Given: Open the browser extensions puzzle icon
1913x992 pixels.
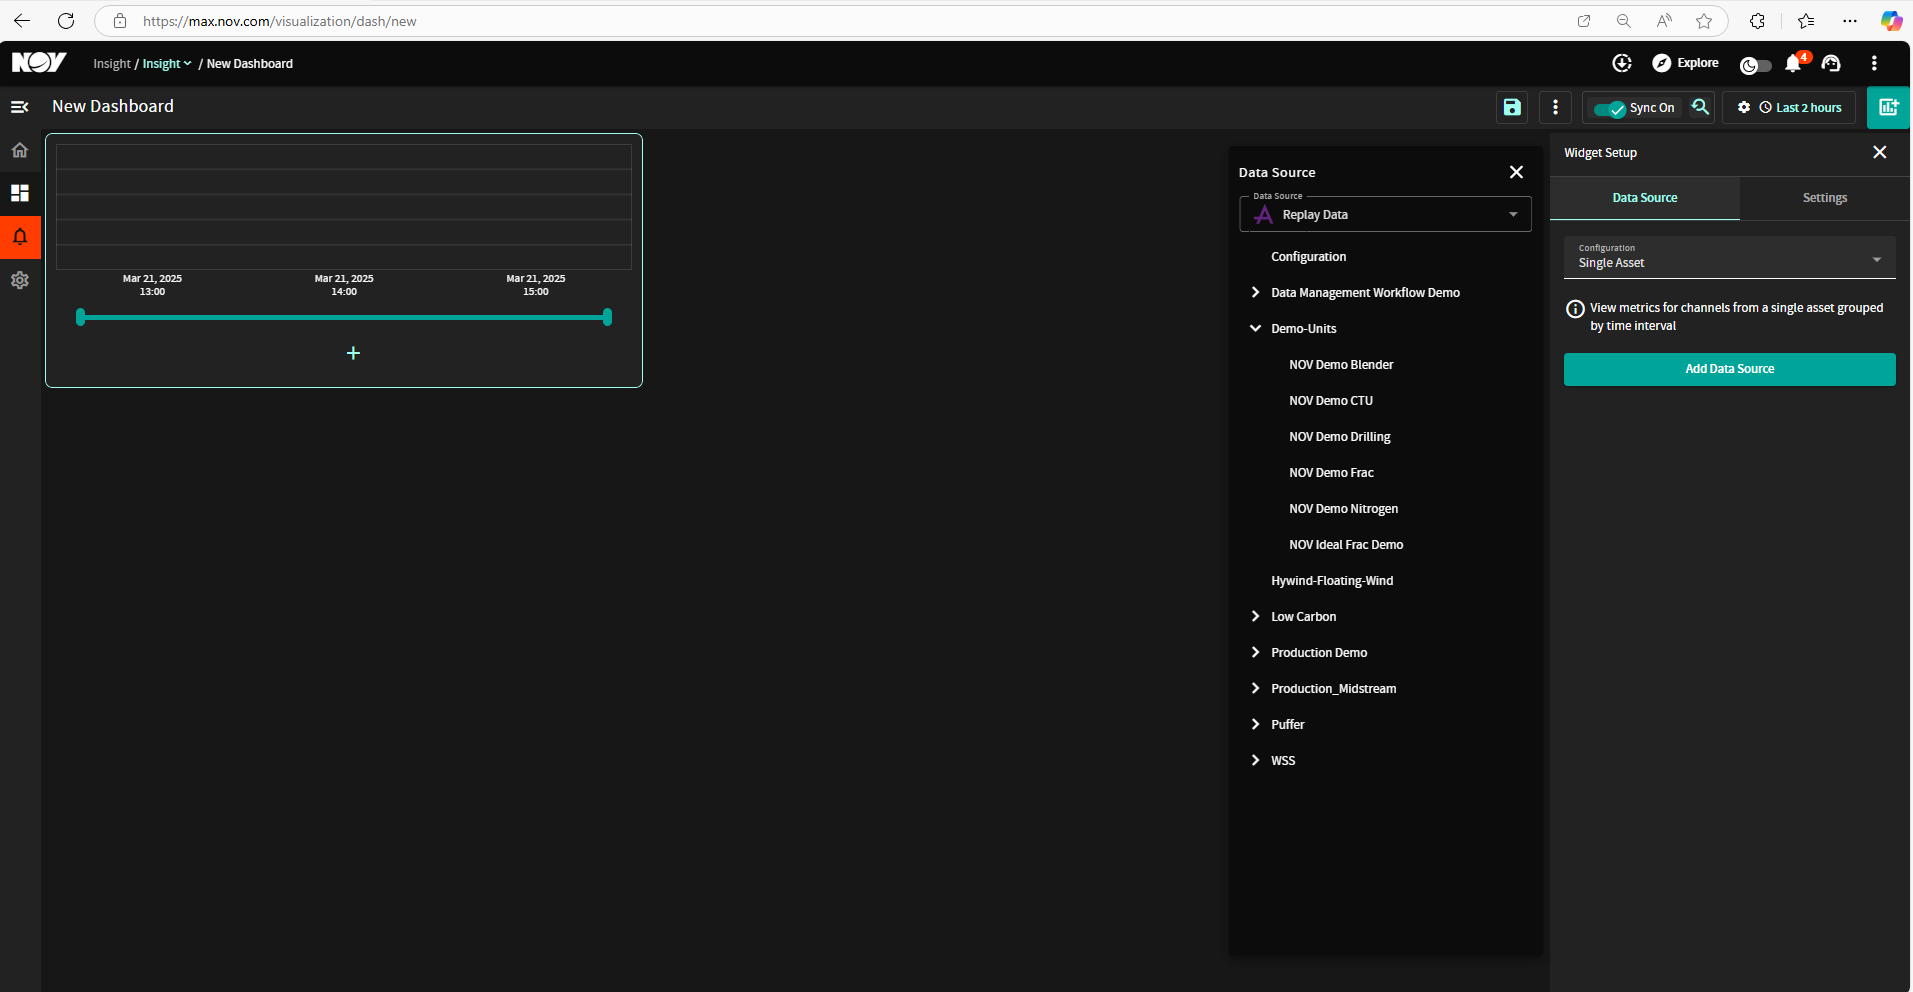Looking at the screenshot, I should pos(1757,21).
